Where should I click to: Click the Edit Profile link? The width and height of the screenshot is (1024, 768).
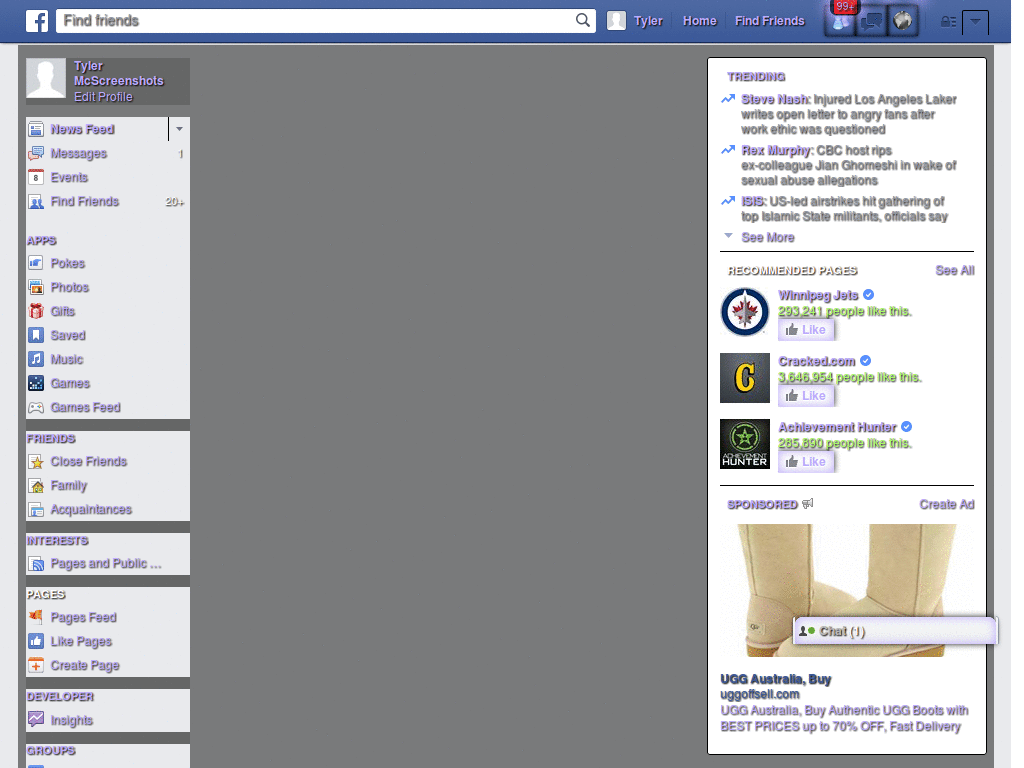click(x=103, y=97)
